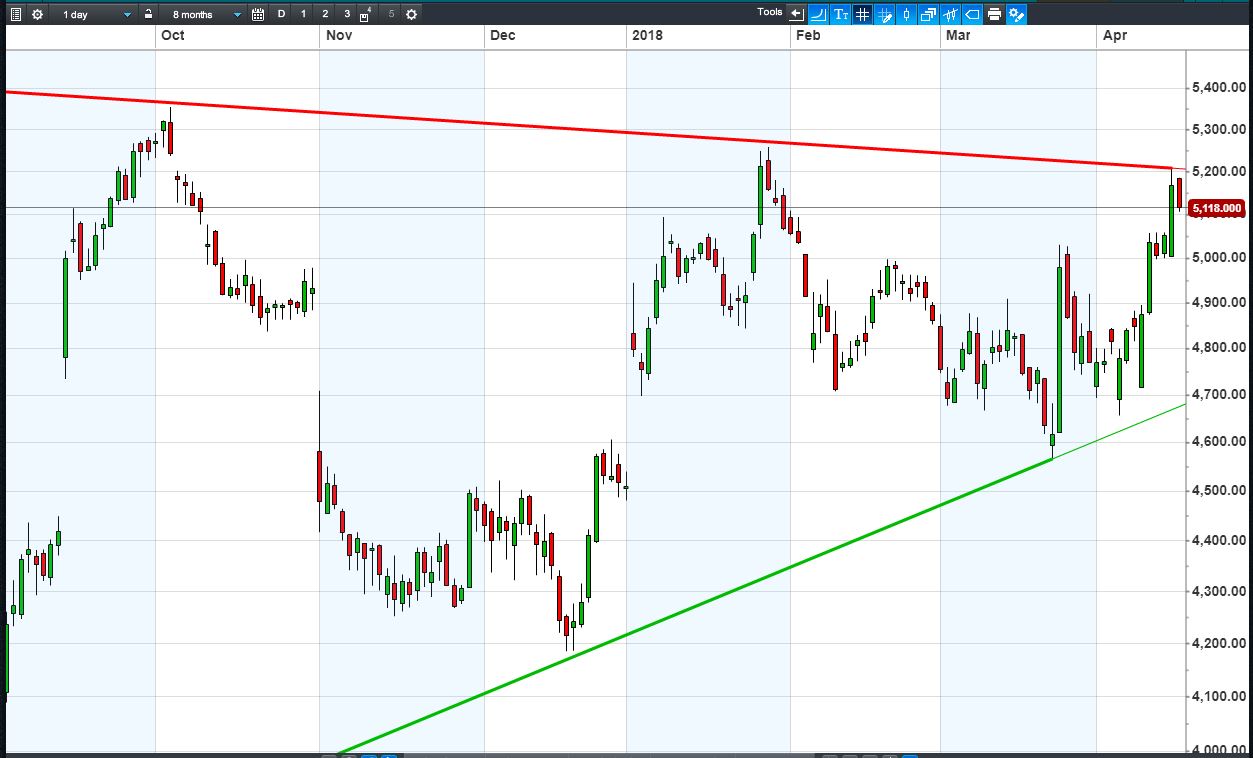Open the overlay windows tool

click(x=928, y=14)
